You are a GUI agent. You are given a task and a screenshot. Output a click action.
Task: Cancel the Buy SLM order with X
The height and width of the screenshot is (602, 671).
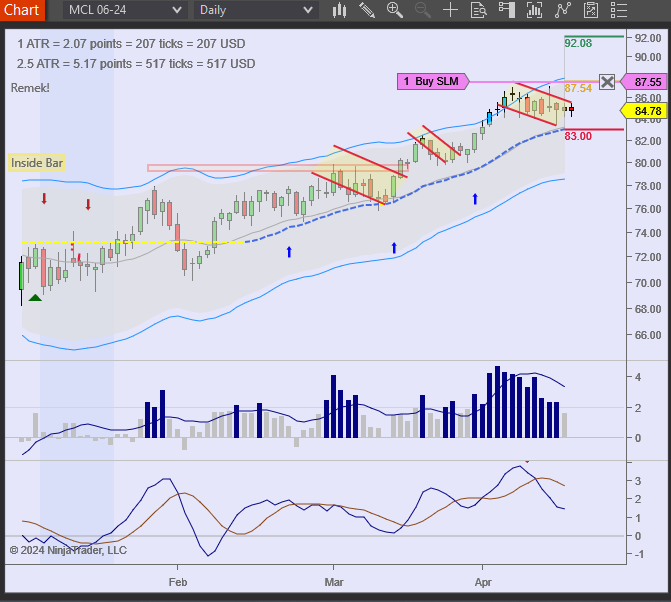607,82
